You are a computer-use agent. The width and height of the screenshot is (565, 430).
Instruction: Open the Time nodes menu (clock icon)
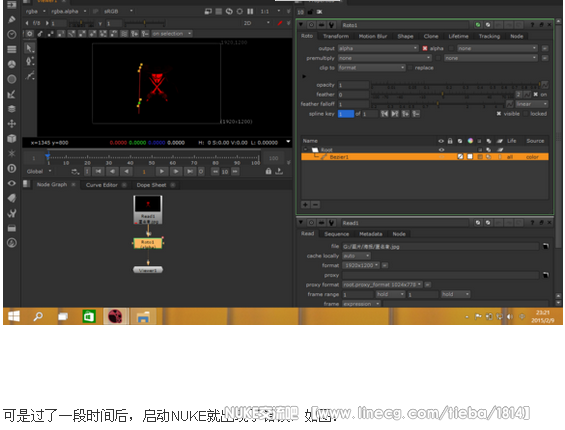(x=12, y=34)
